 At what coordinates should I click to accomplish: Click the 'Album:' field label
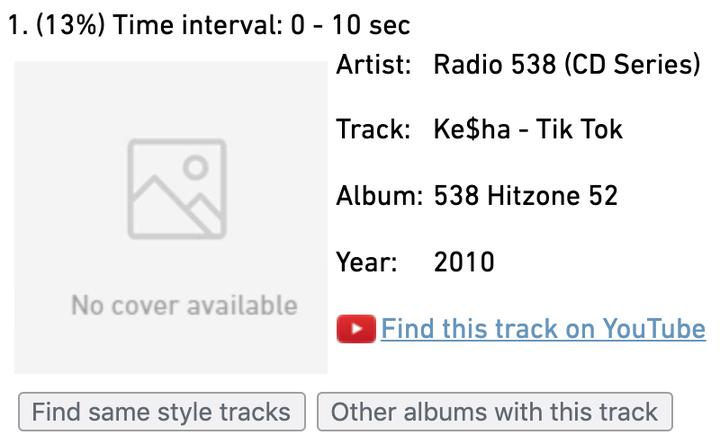(x=380, y=196)
